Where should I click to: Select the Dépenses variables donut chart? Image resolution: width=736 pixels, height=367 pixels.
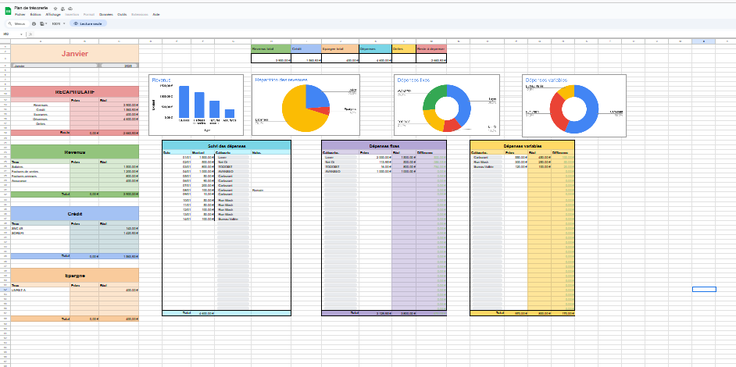(574, 106)
